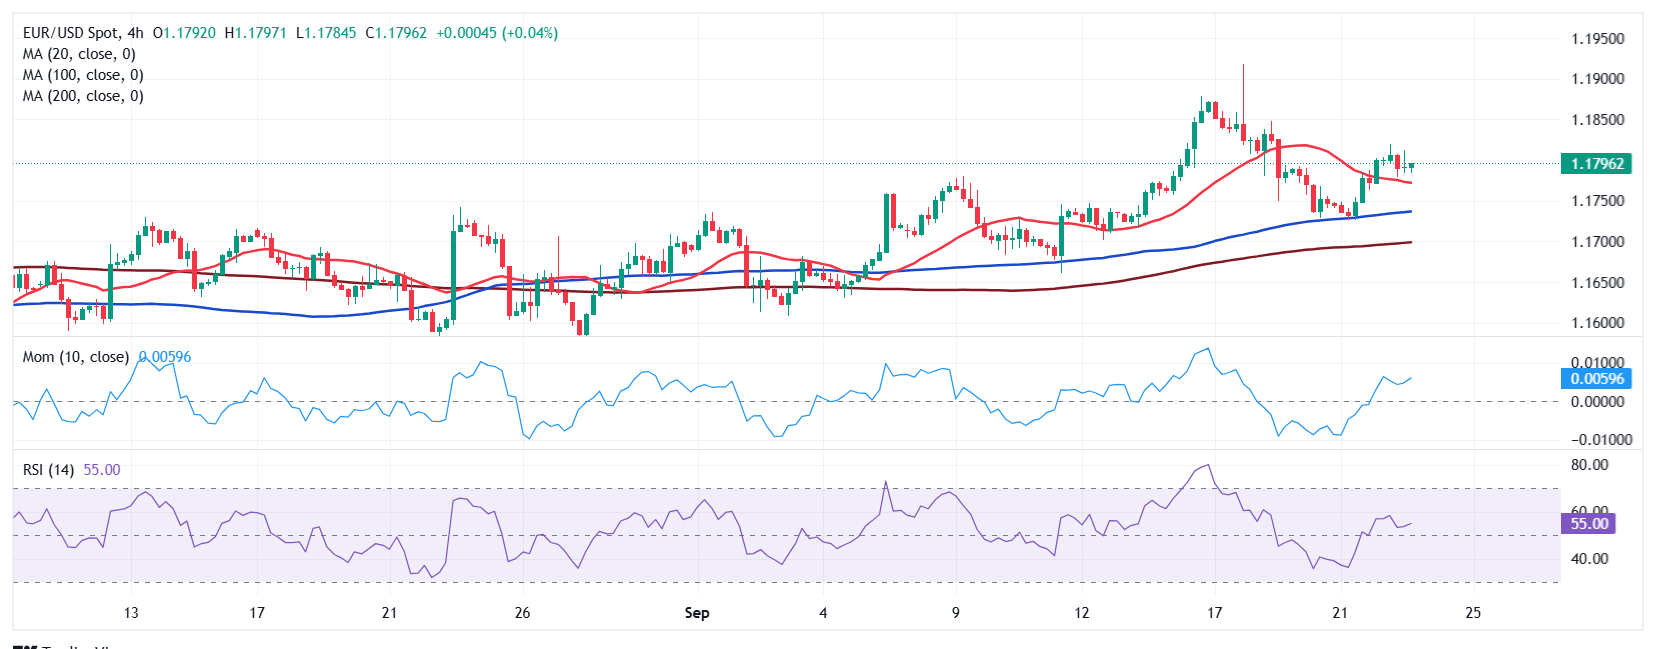Click the blue 0.00596 momentum axis tag
Screen dimensions: 1656x649
click(1596, 379)
